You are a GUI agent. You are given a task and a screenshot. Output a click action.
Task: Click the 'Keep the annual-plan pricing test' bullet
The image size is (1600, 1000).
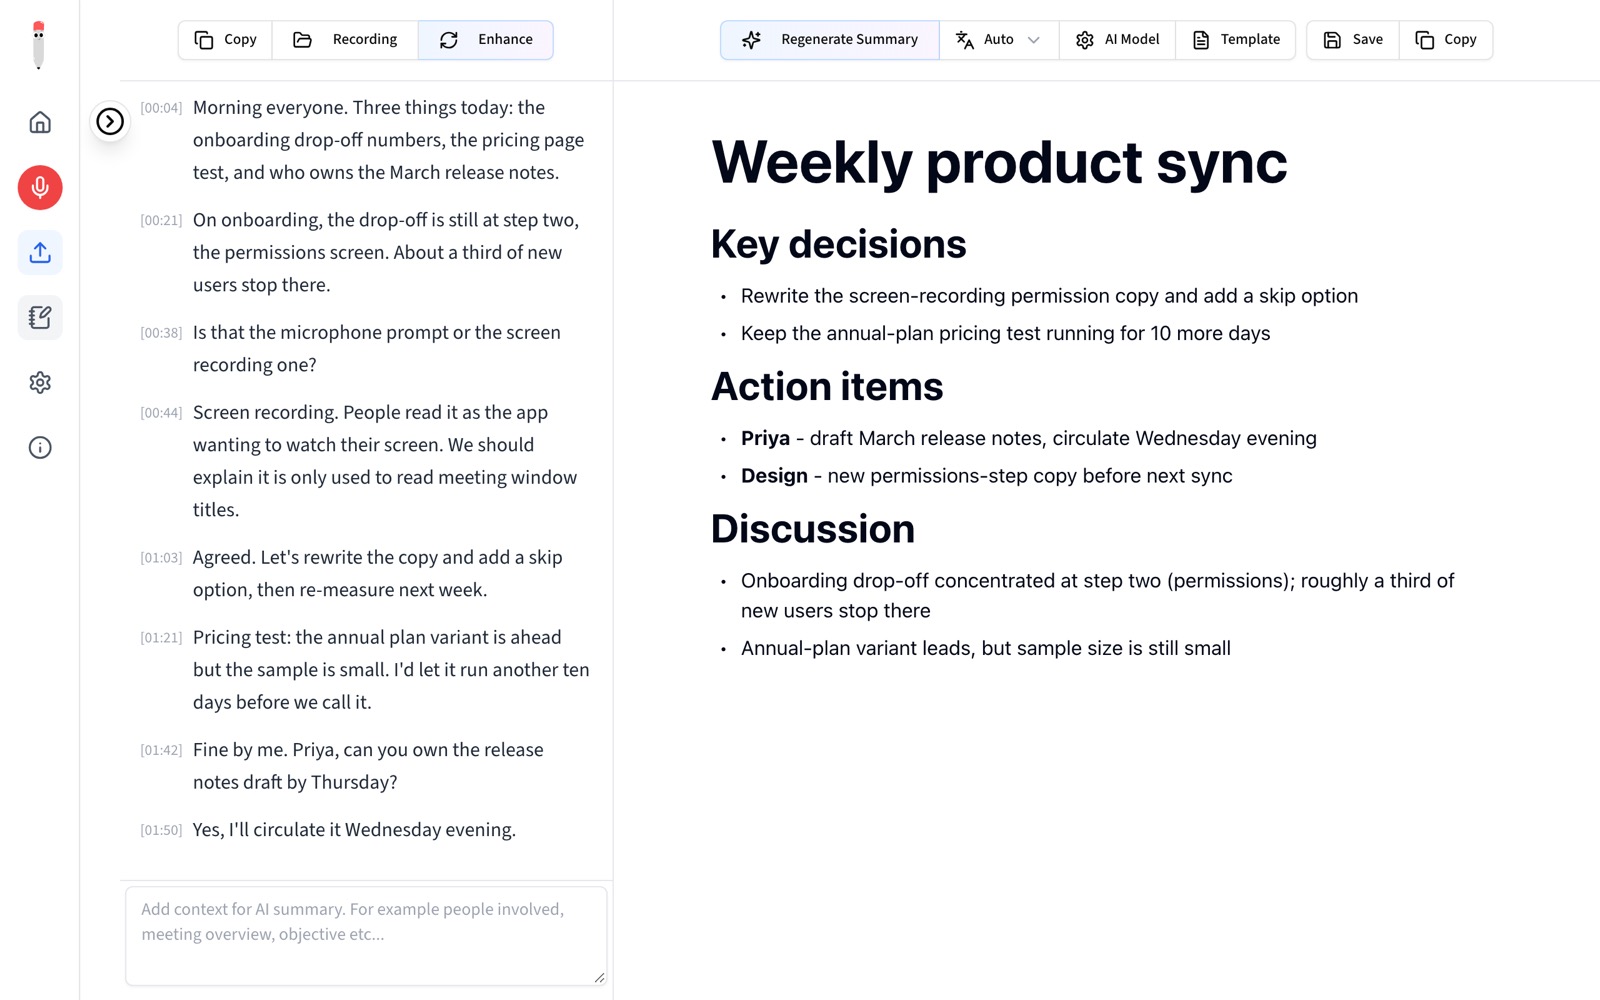1005,333
